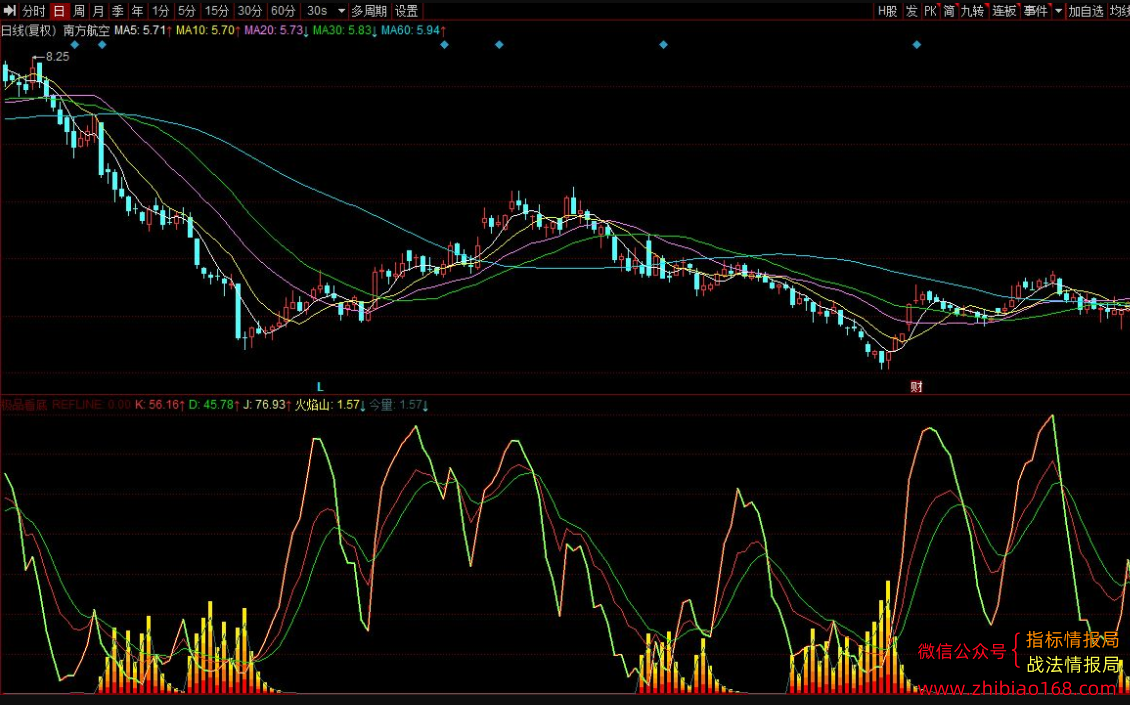Open the 多周期 multi-period menu
This screenshot has height=705, width=1130.
[369, 11]
